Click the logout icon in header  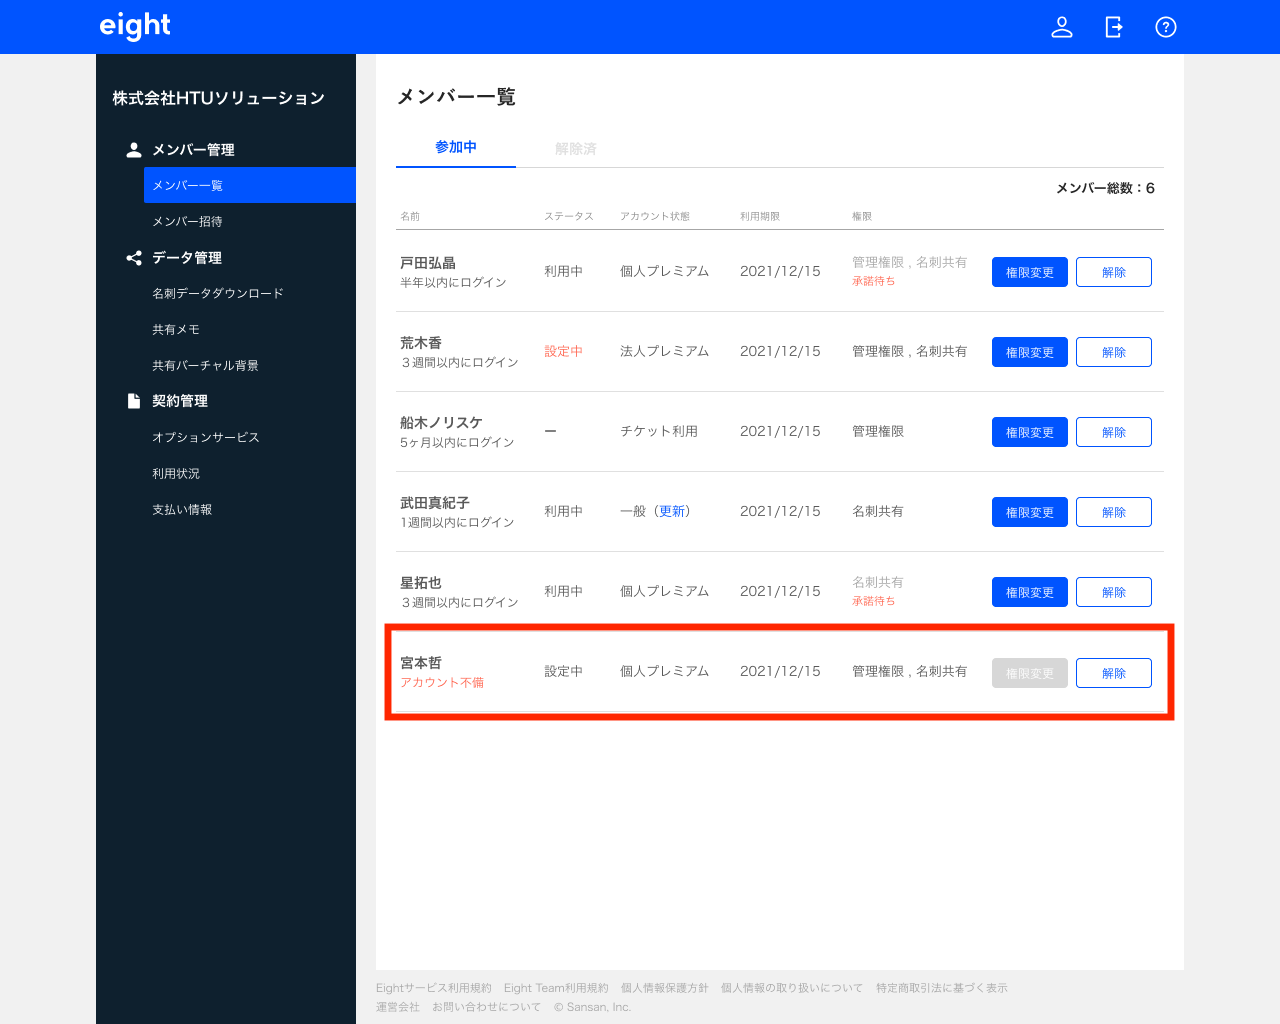coord(1114,27)
